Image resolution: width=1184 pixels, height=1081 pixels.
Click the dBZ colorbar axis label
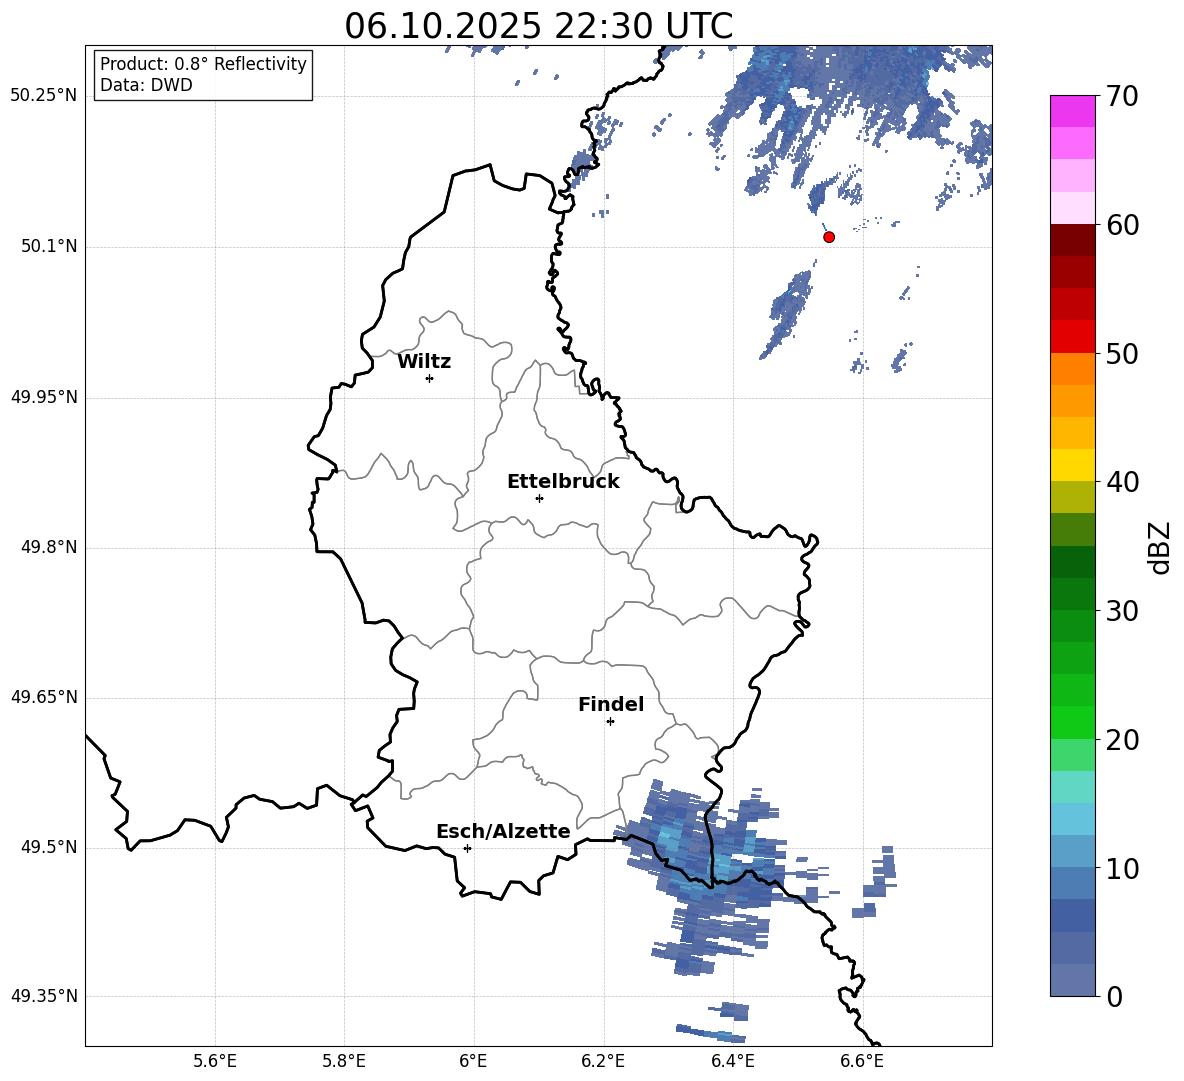pos(1161,547)
